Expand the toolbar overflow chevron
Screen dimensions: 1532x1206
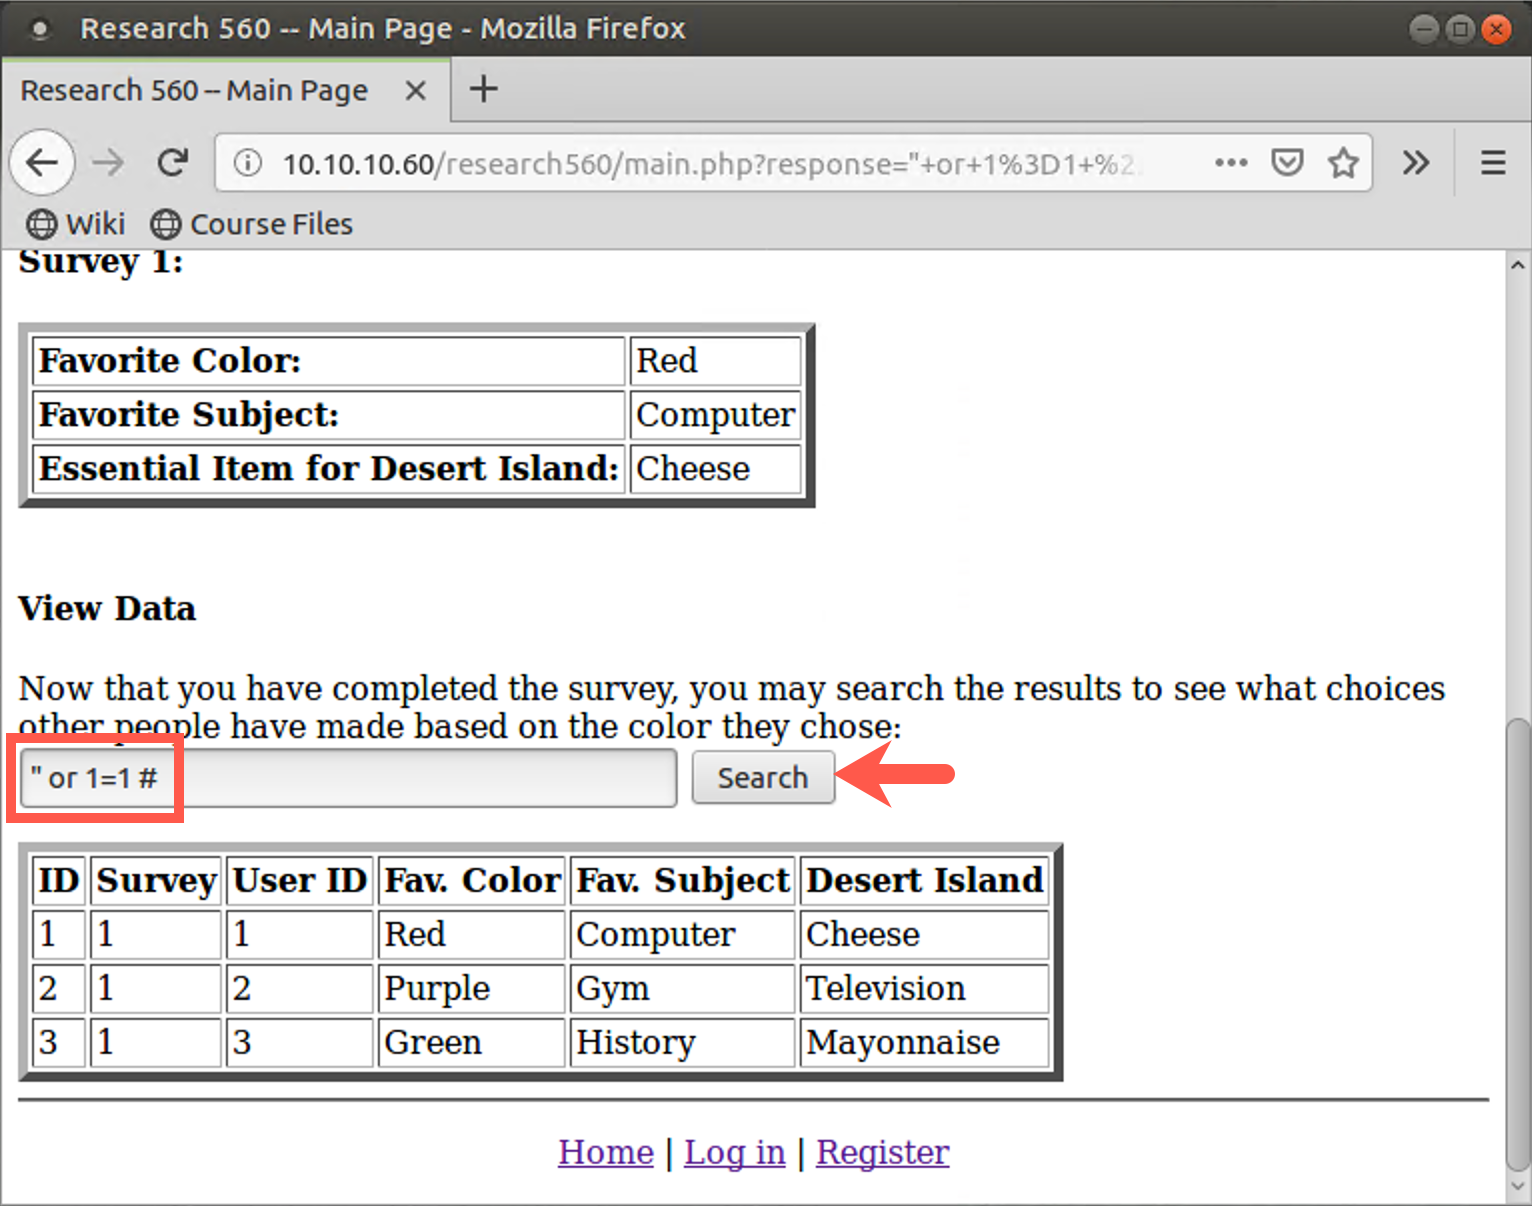pyautogui.click(x=1415, y=162)
